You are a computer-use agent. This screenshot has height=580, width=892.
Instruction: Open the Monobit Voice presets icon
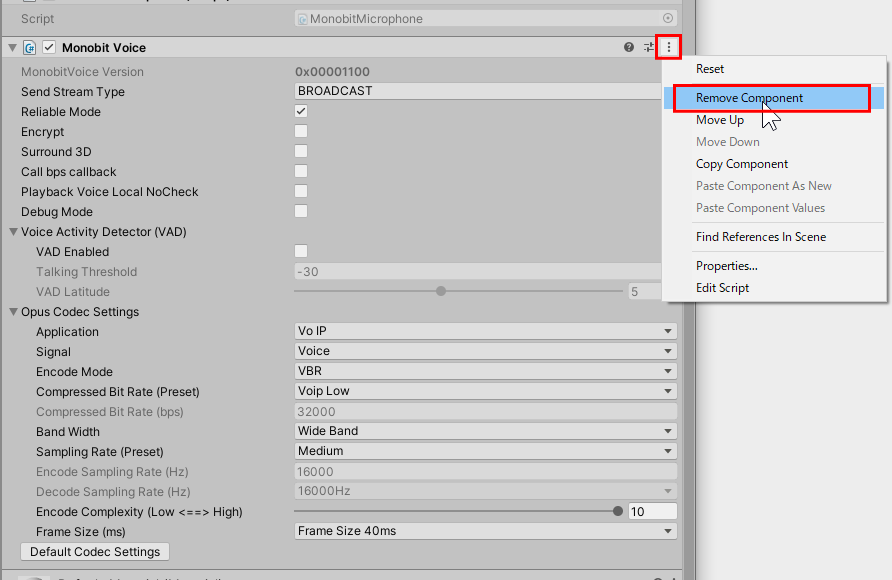click(649, 47)
